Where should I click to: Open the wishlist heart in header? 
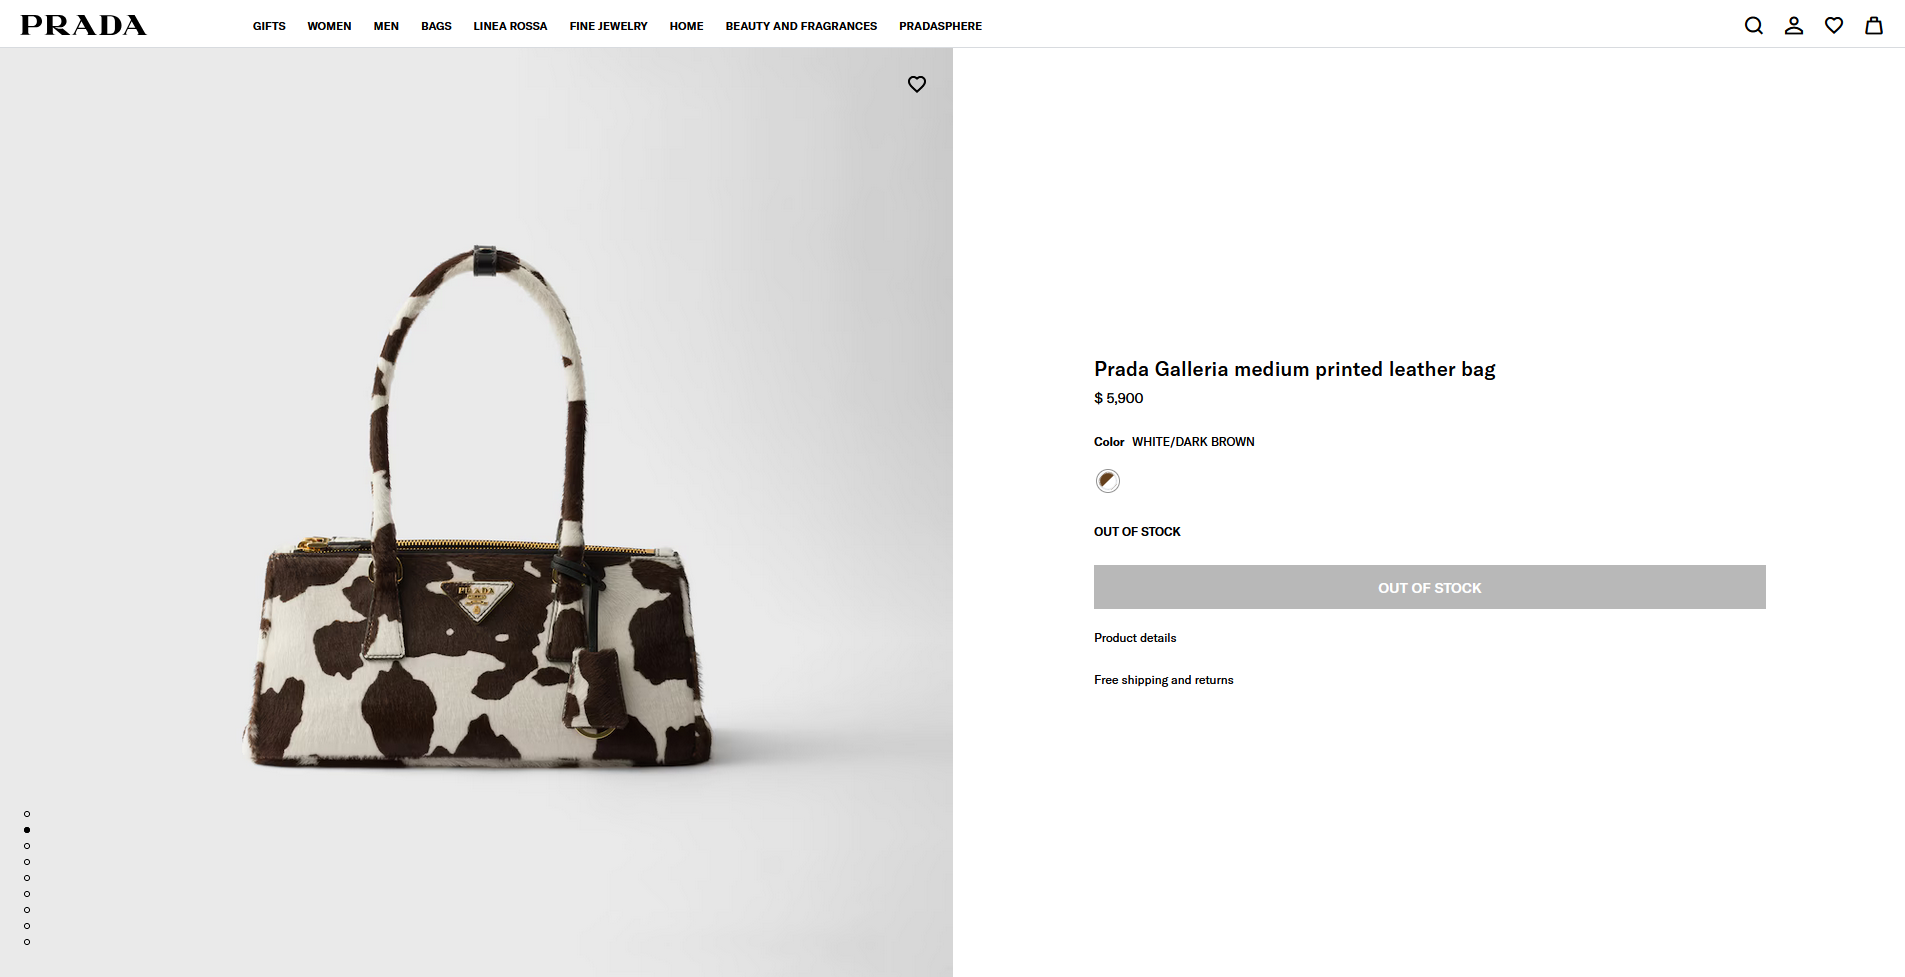[x=1833, y=26]
